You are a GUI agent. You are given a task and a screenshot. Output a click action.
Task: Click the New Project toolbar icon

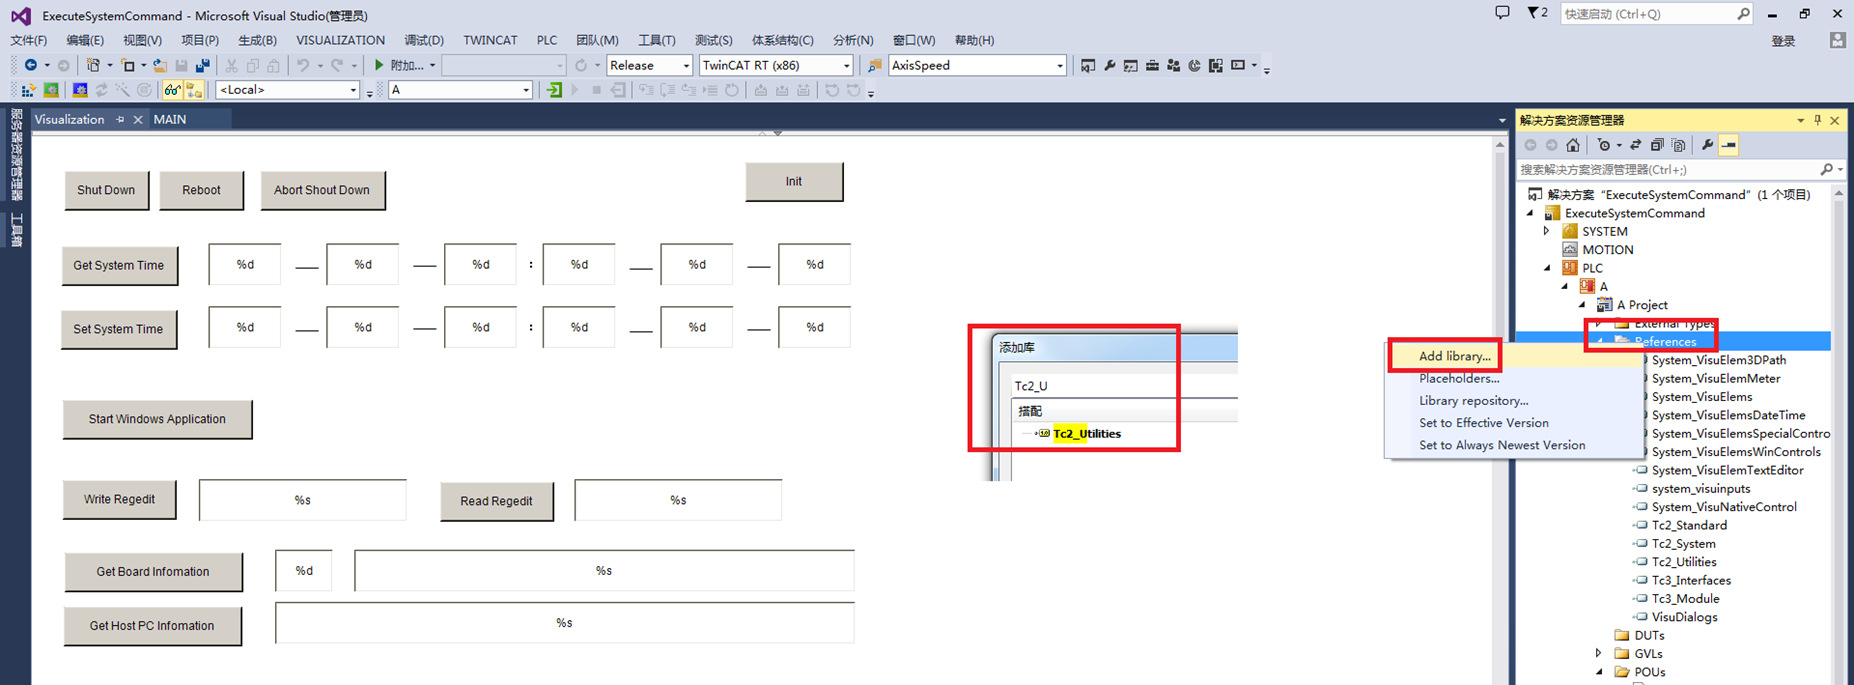(x=93, y=65)
